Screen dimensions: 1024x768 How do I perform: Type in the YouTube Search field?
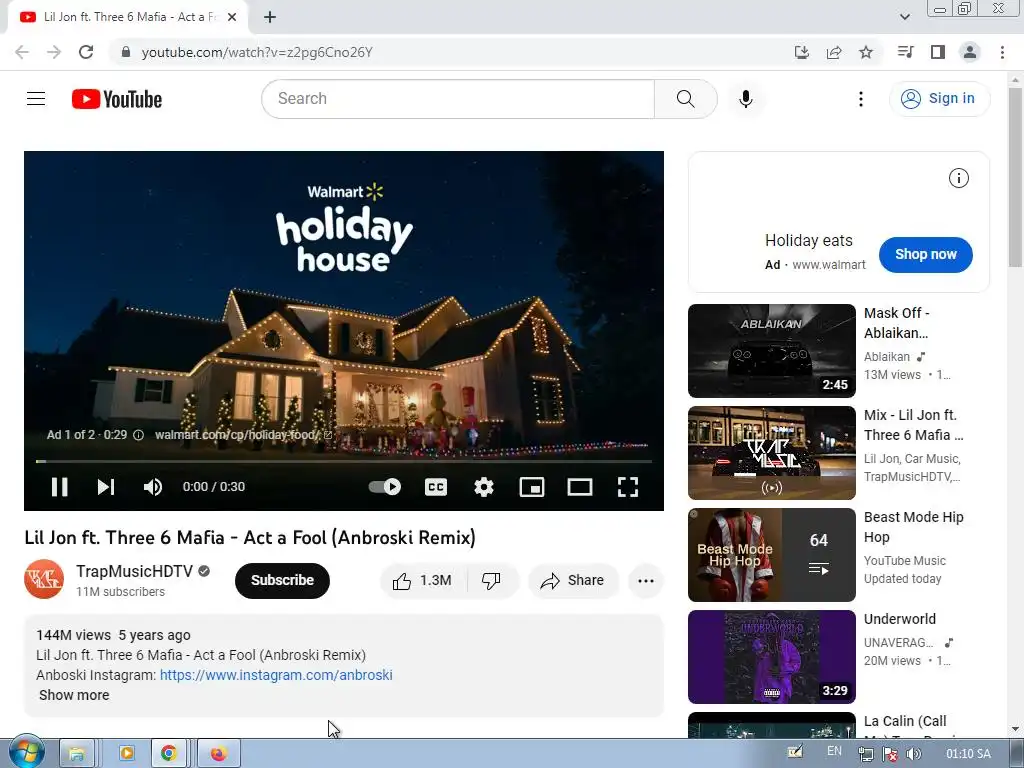coord(458,99)
